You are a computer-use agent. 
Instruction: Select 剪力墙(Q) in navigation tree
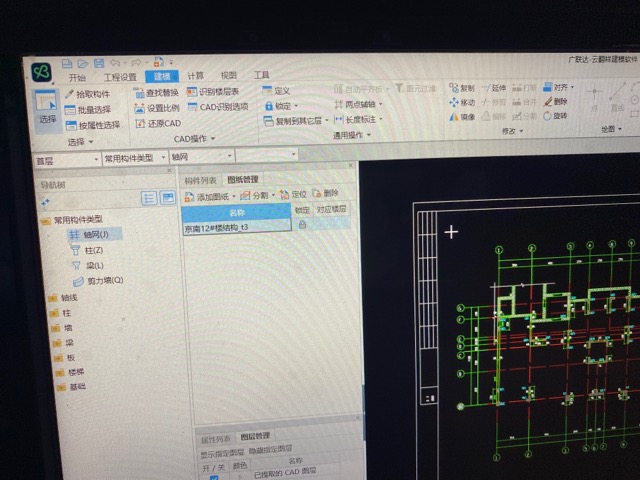tap(98, 281)
